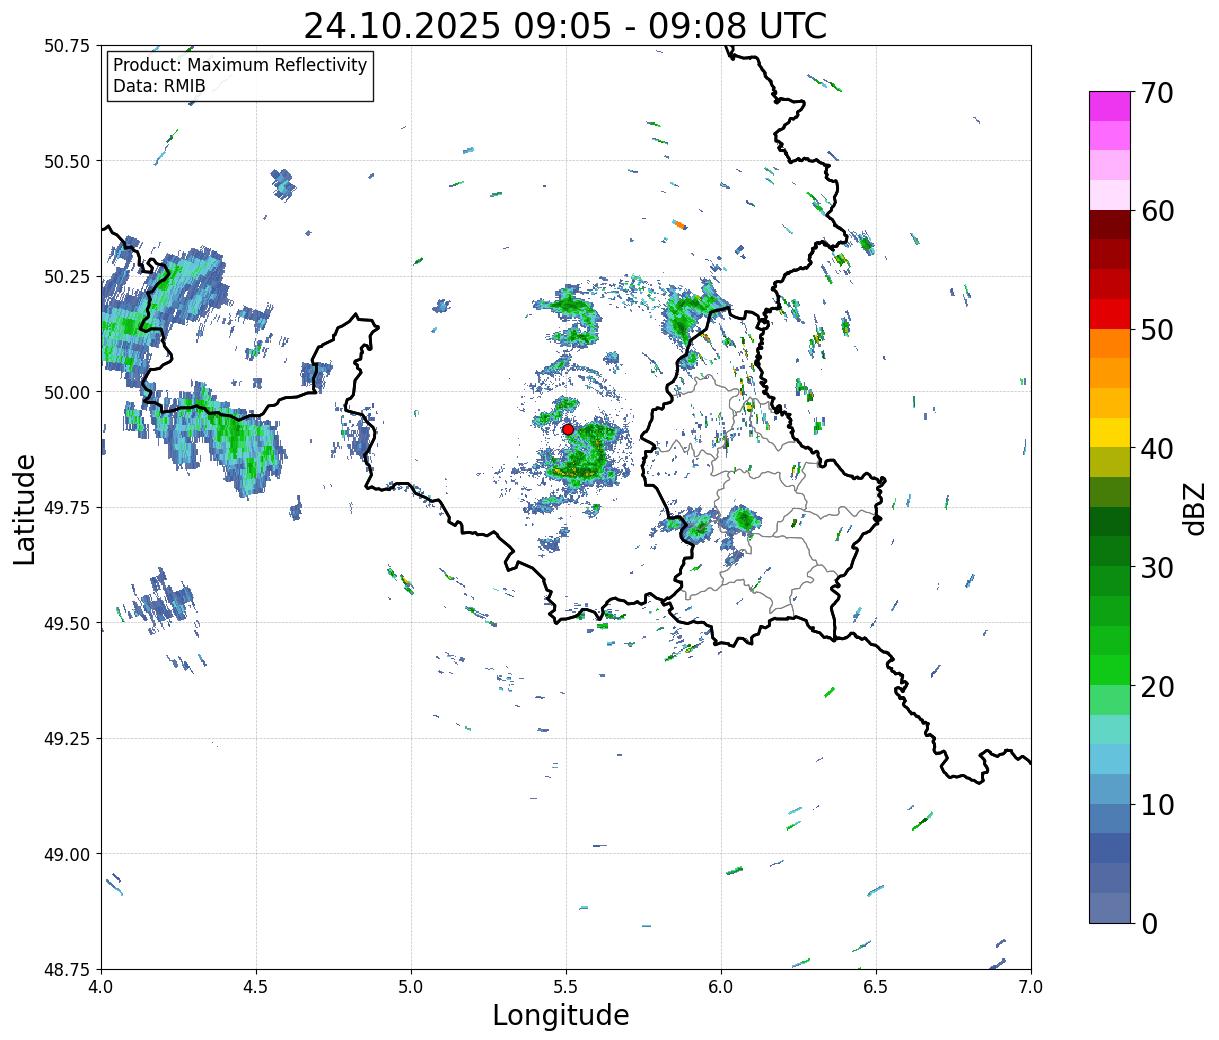Screen dimensions: 1219x1040
Task: Click the bright green colorbar segment above 20
Action: pyautogui.click(x=1110, y=669)
